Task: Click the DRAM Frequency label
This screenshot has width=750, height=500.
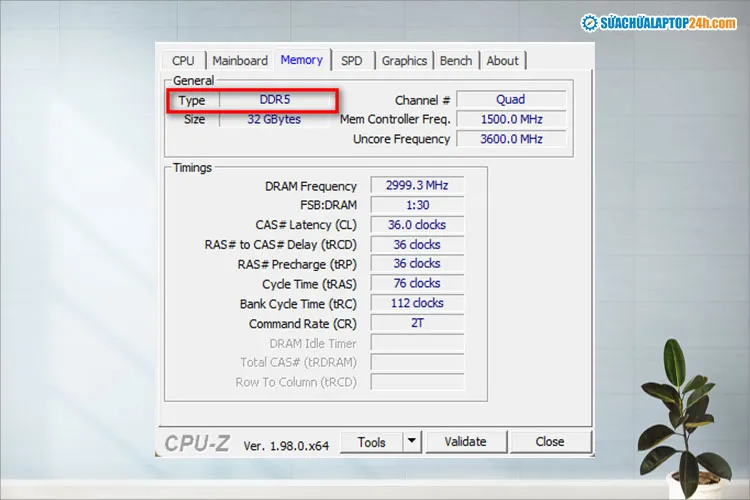Action: coord(311,186)
